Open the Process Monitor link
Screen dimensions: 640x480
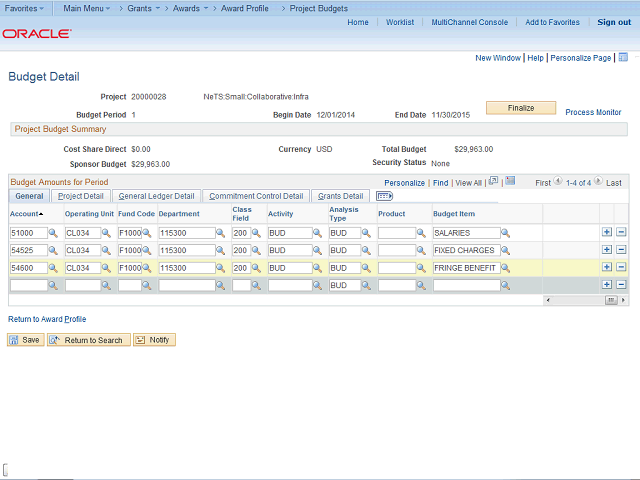(x=593, y=113)
